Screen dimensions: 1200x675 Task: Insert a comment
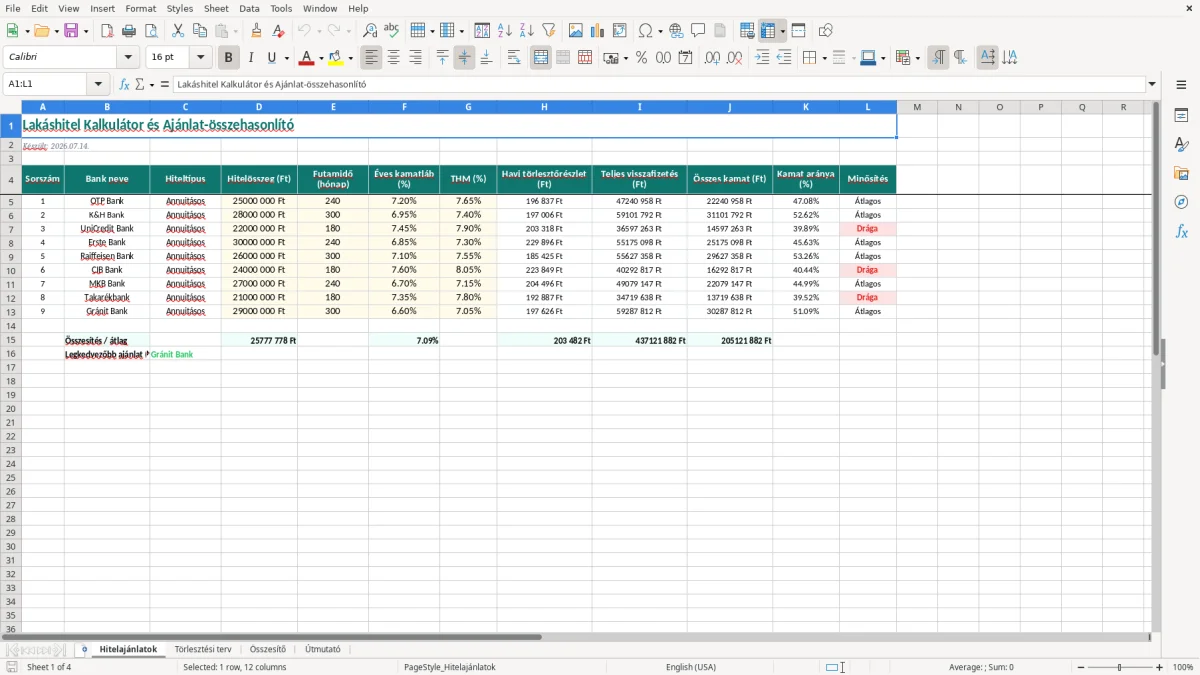coord(698,31)
